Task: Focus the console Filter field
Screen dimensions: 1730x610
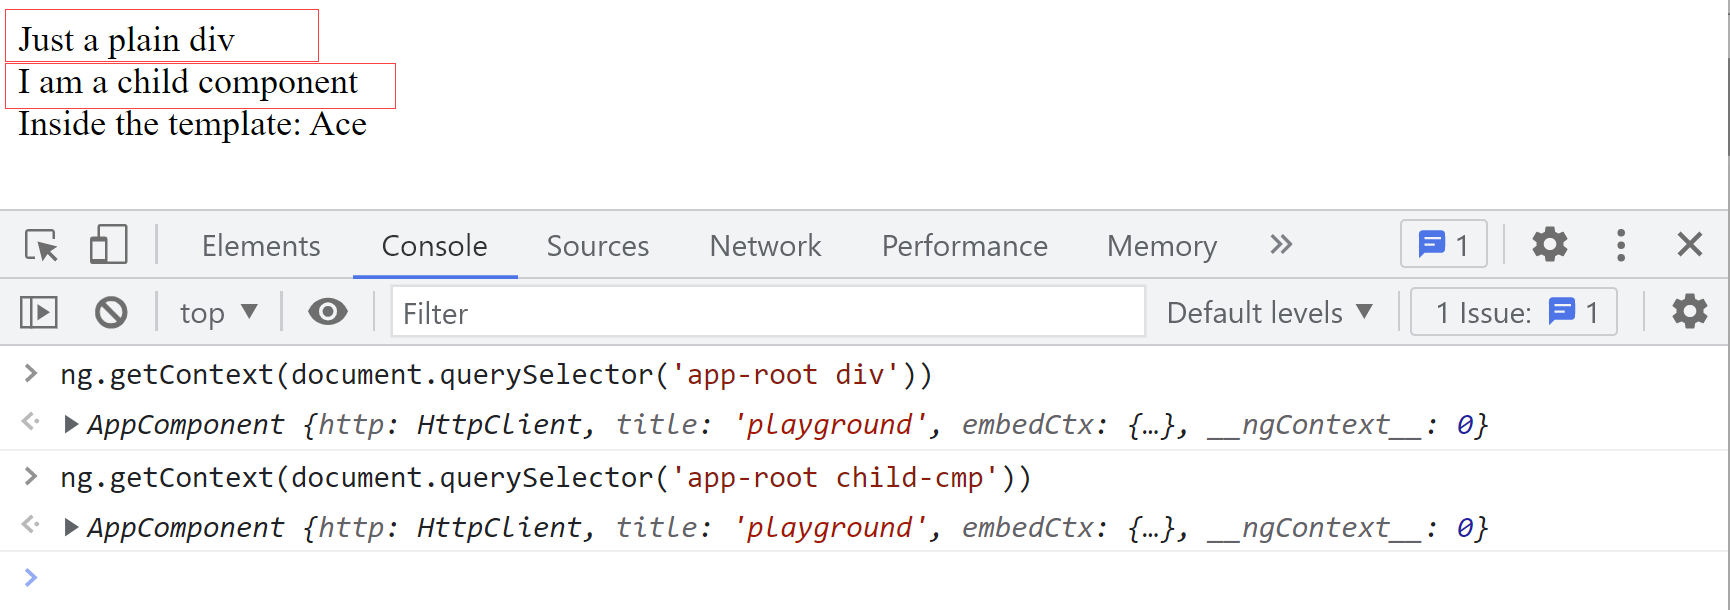Action: pyautogui.click(x=768, y=313)
